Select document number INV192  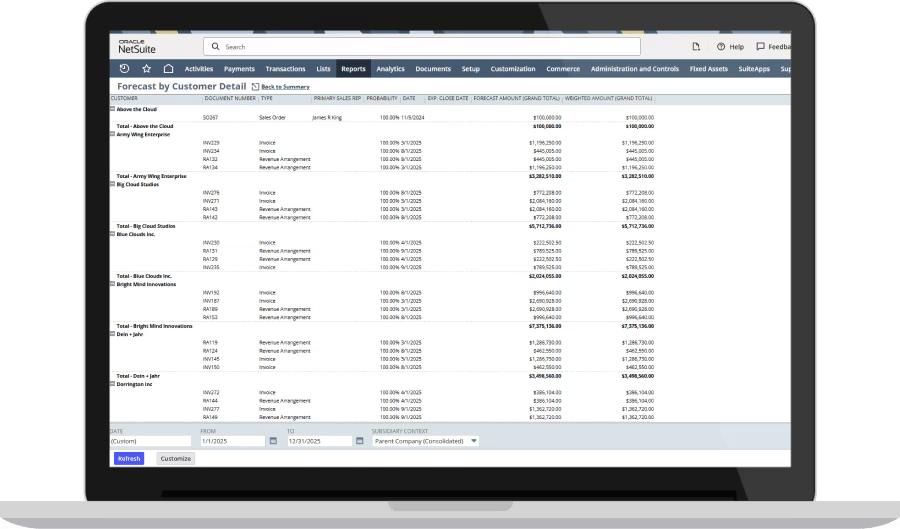pos(211,293)
